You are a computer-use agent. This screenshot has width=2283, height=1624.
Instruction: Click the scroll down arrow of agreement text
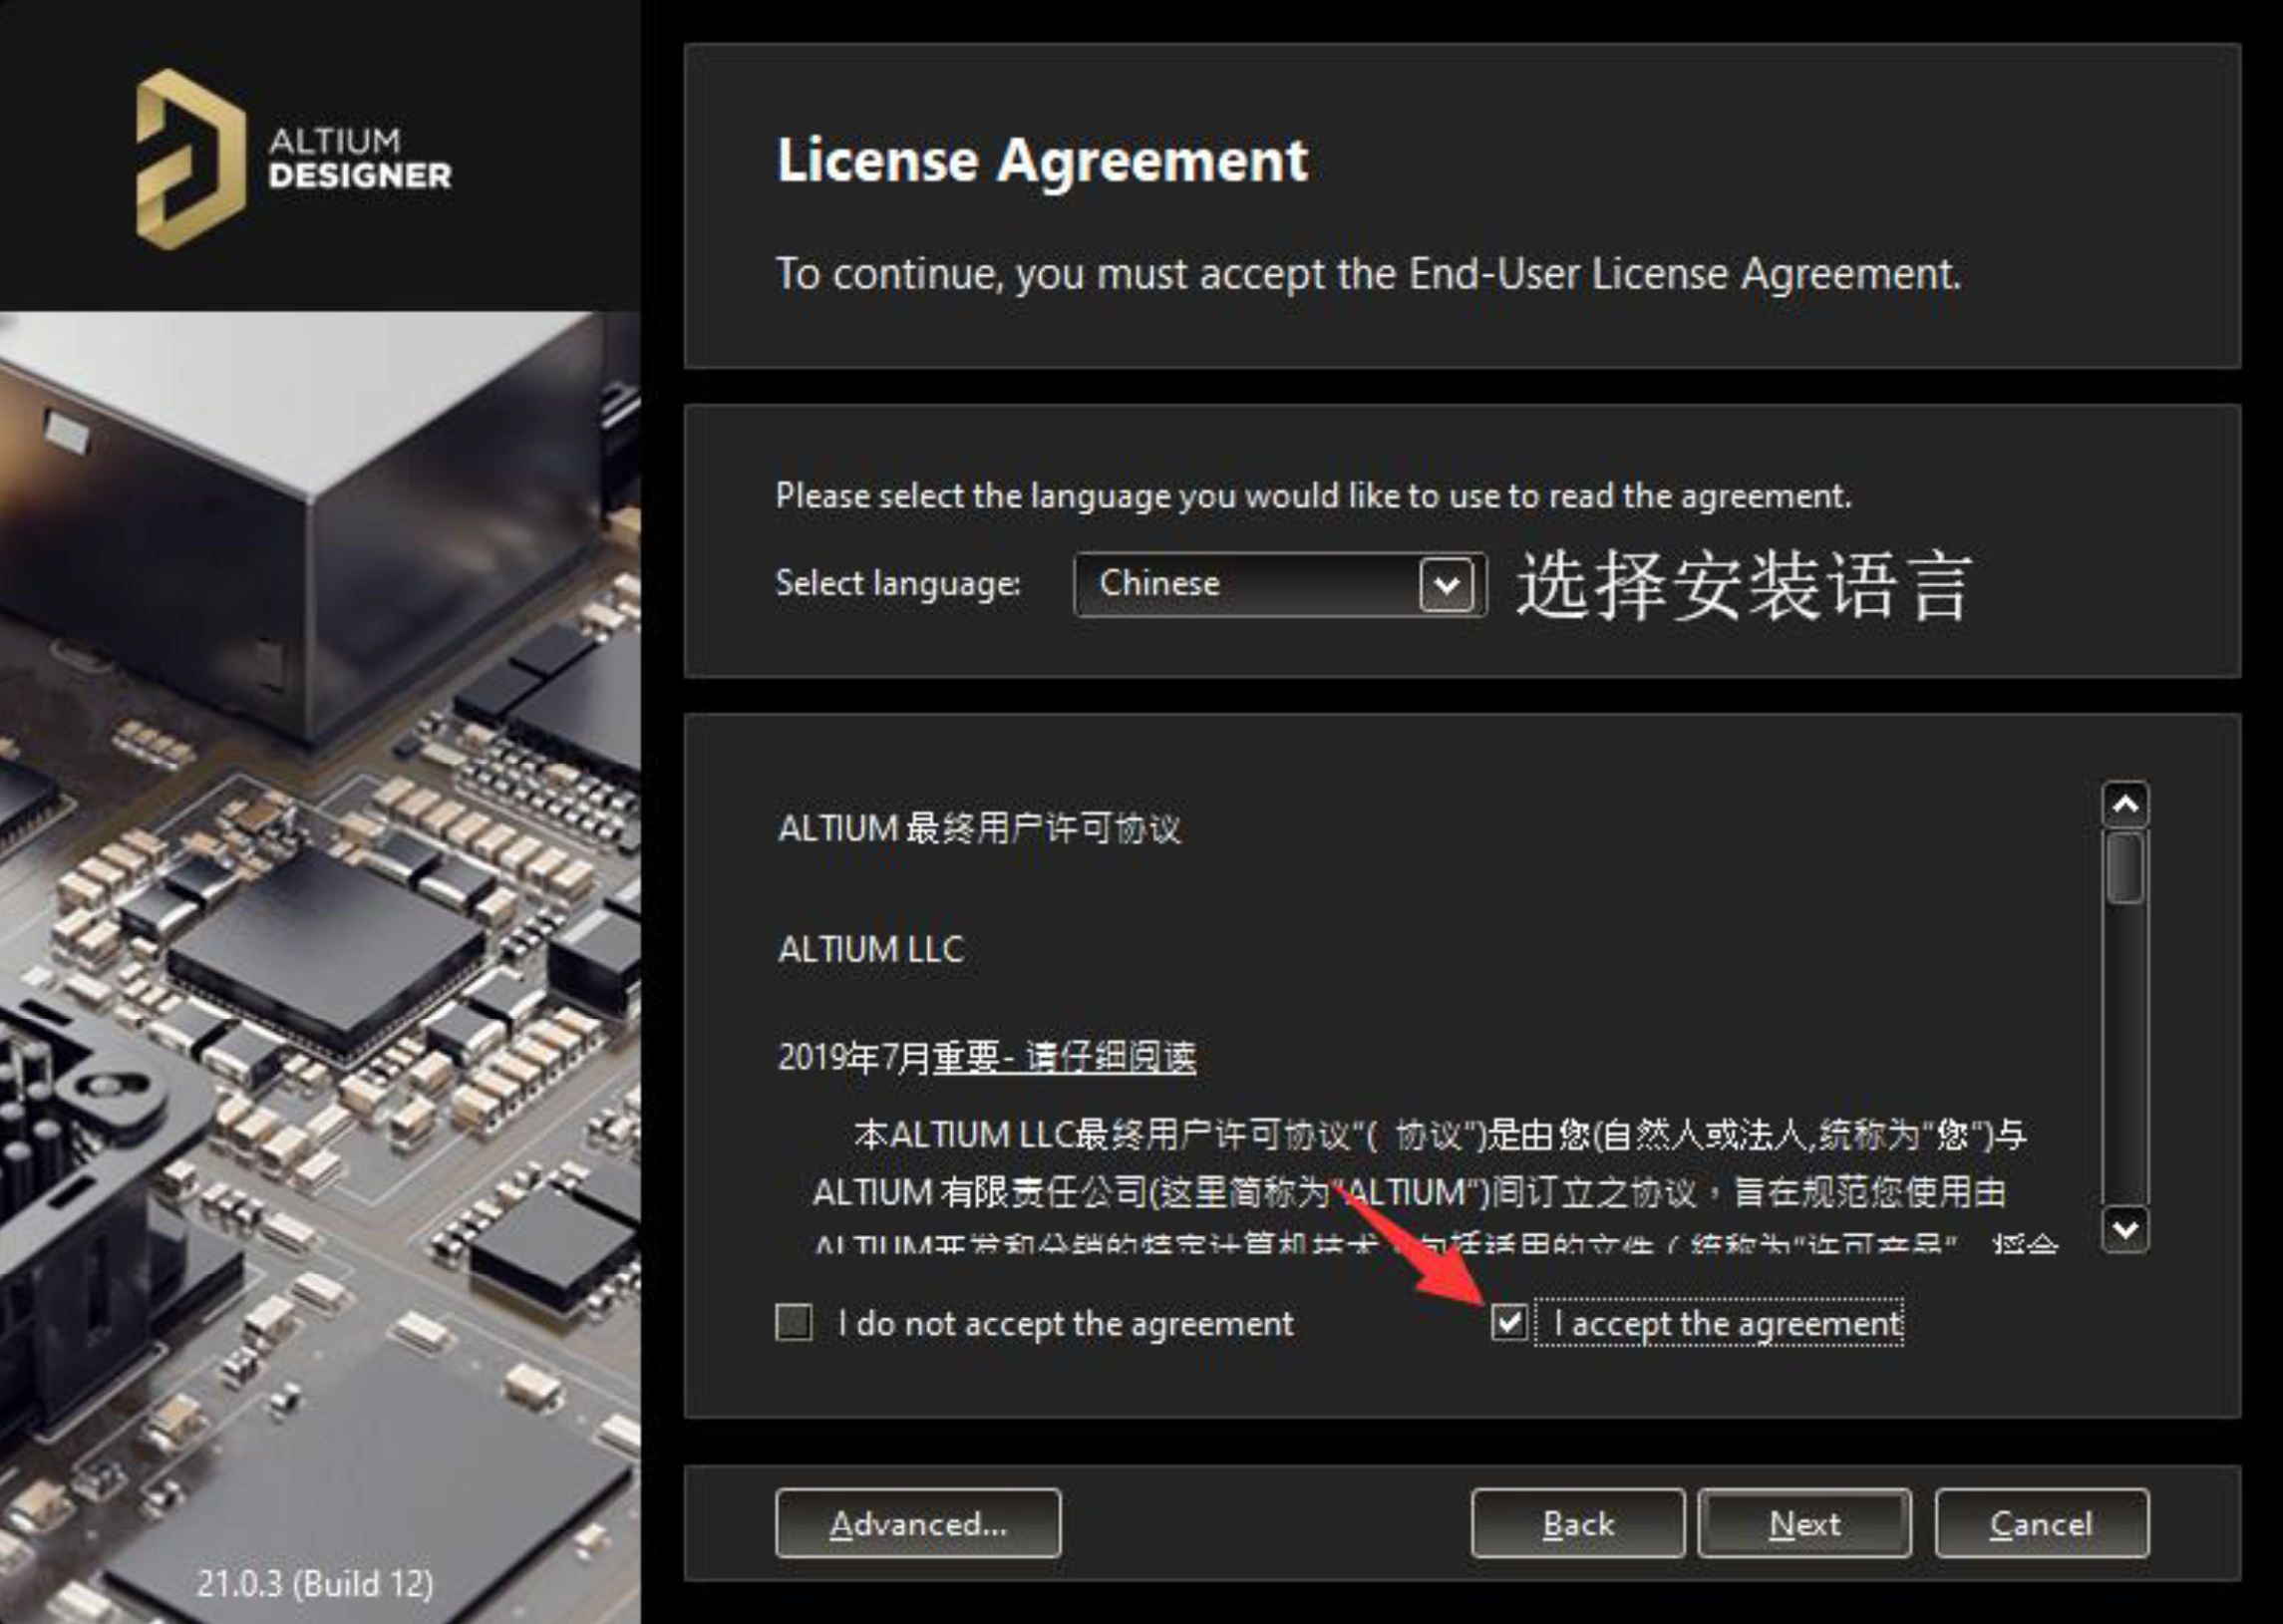2126,1229
